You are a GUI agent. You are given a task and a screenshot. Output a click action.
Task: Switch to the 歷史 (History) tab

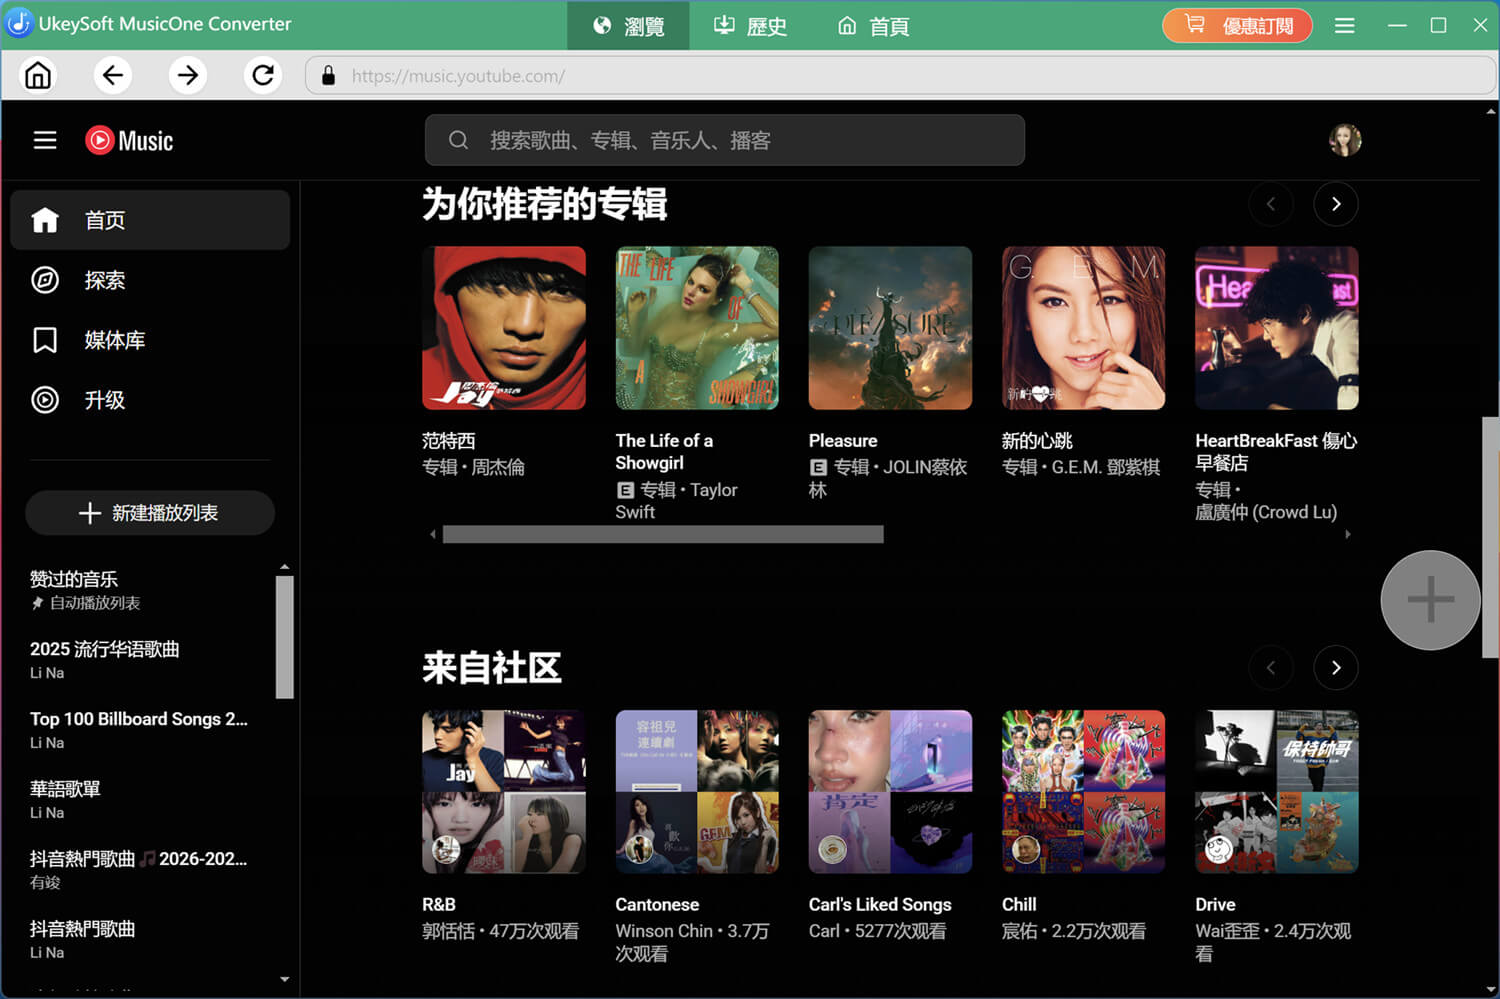tap(749, 26)
